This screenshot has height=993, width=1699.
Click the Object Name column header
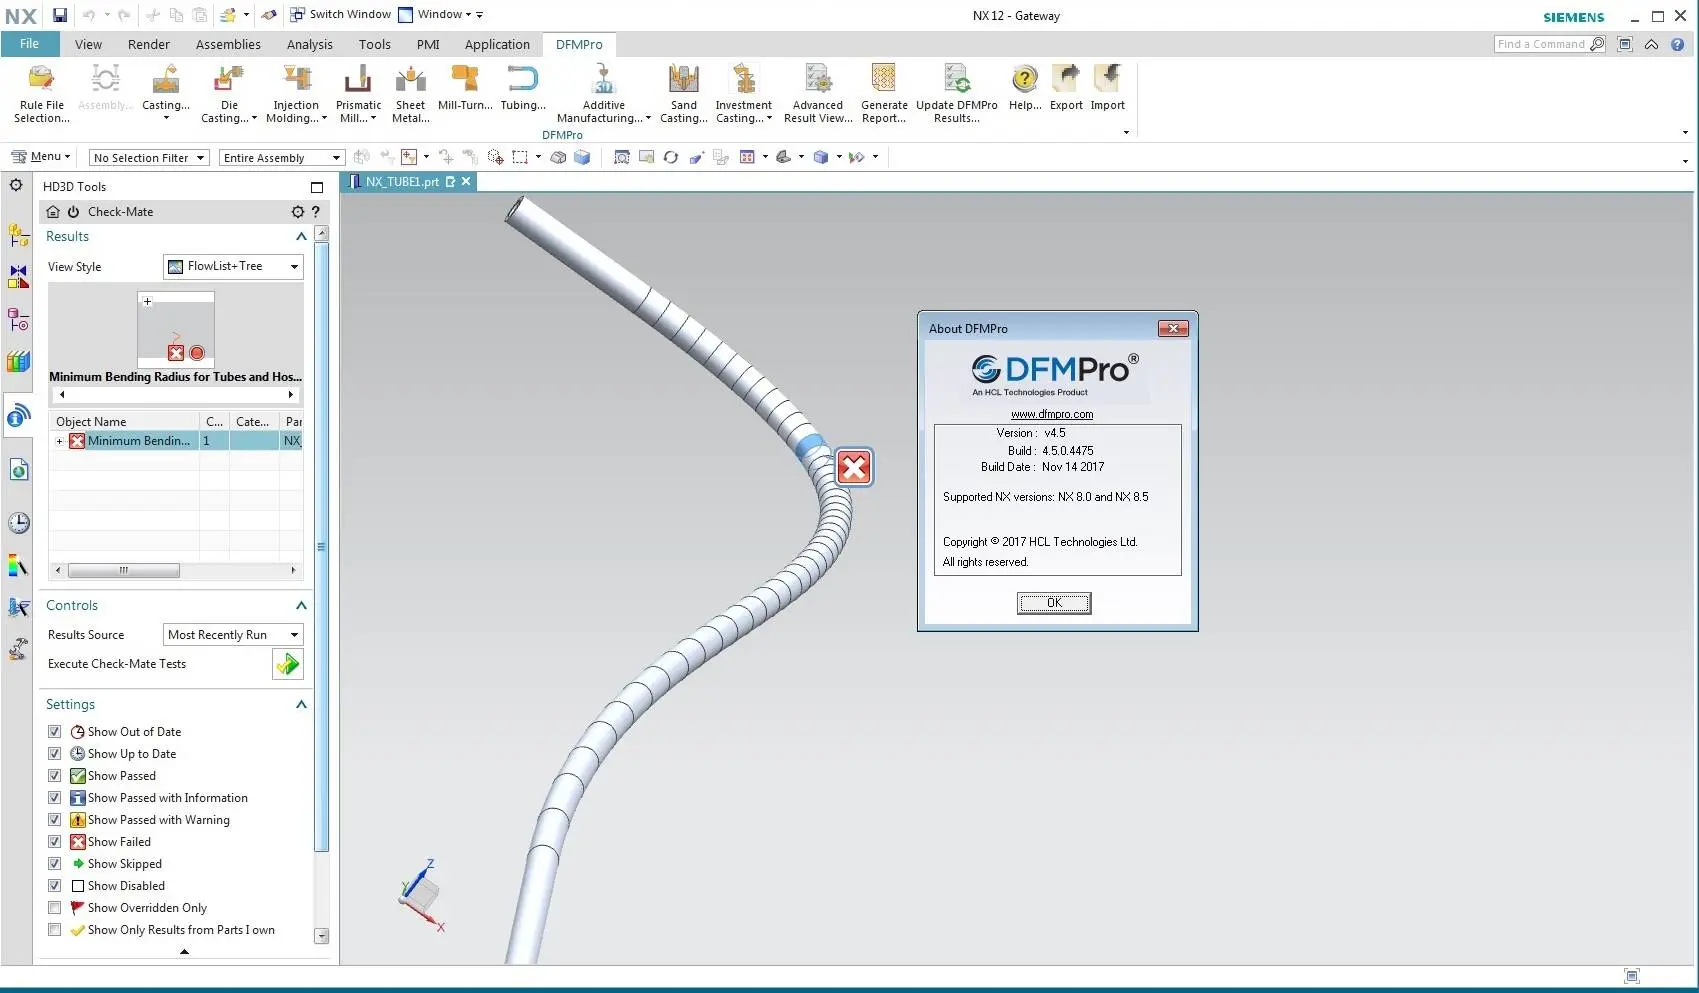[x=125, y=422]
